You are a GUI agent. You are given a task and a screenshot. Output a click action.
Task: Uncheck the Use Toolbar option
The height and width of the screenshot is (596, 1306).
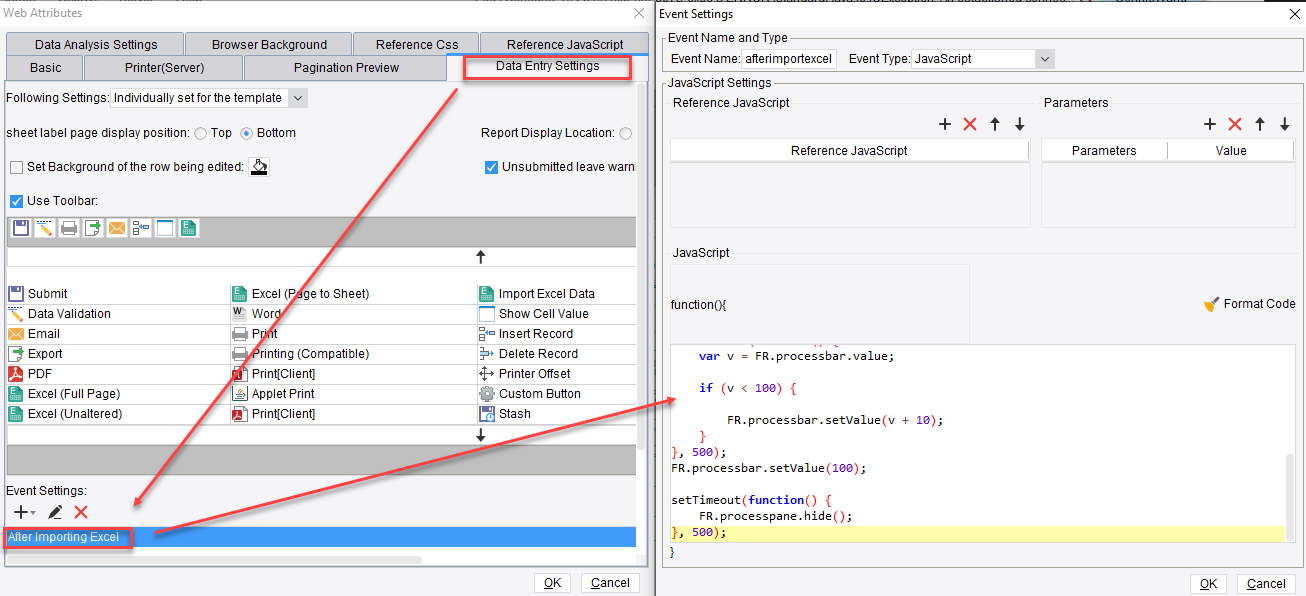[x=16, y=201]
